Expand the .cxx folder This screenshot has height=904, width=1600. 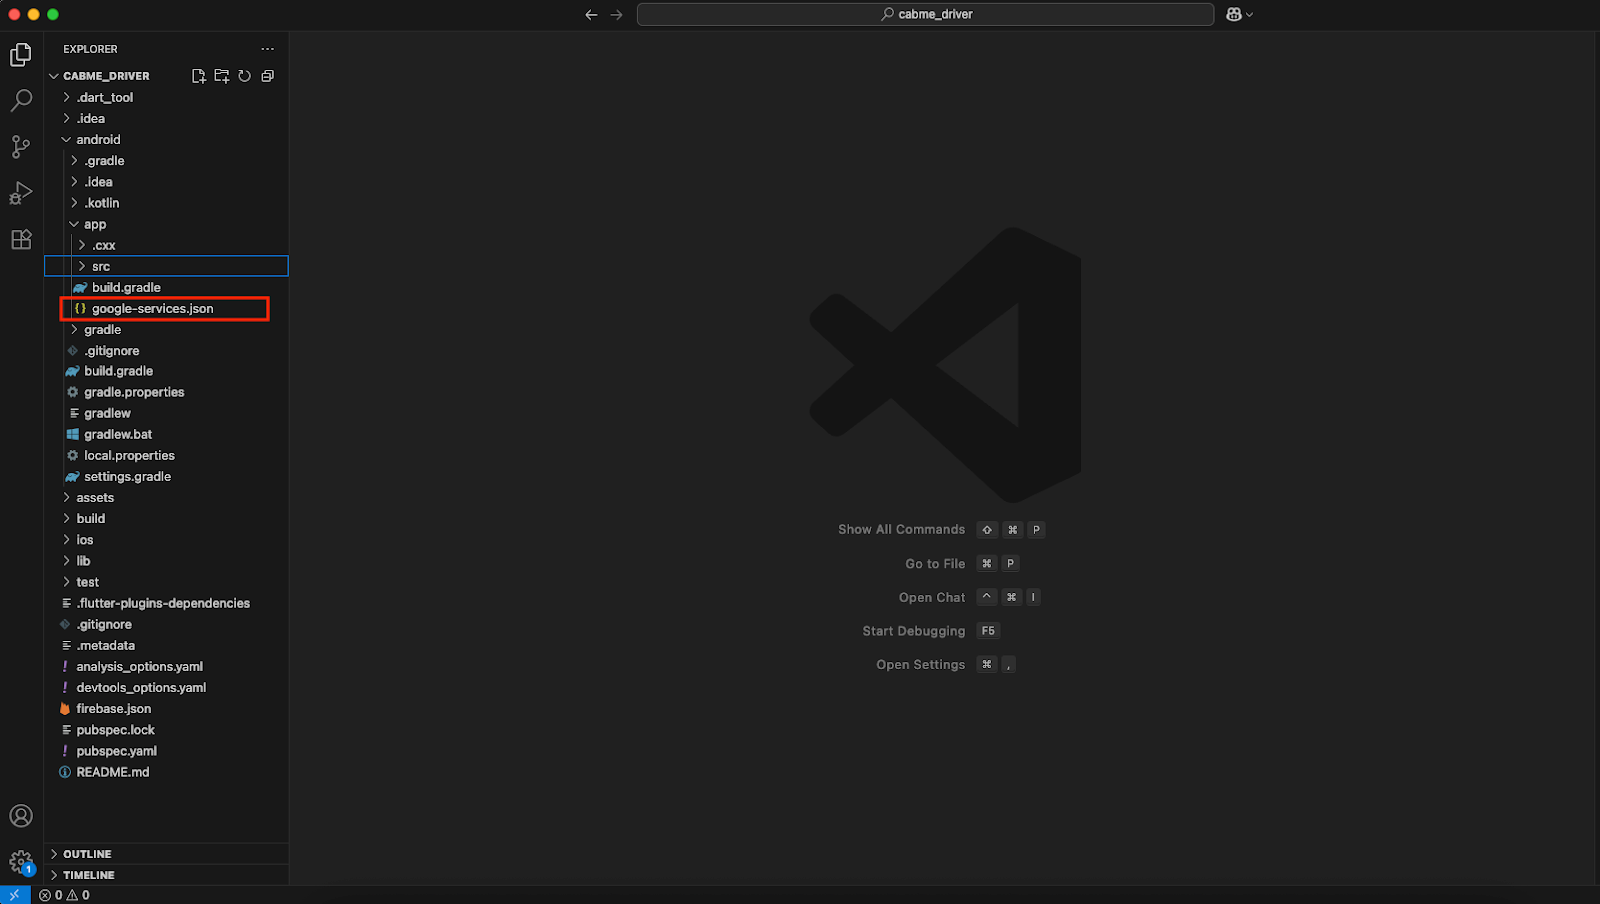166,245
